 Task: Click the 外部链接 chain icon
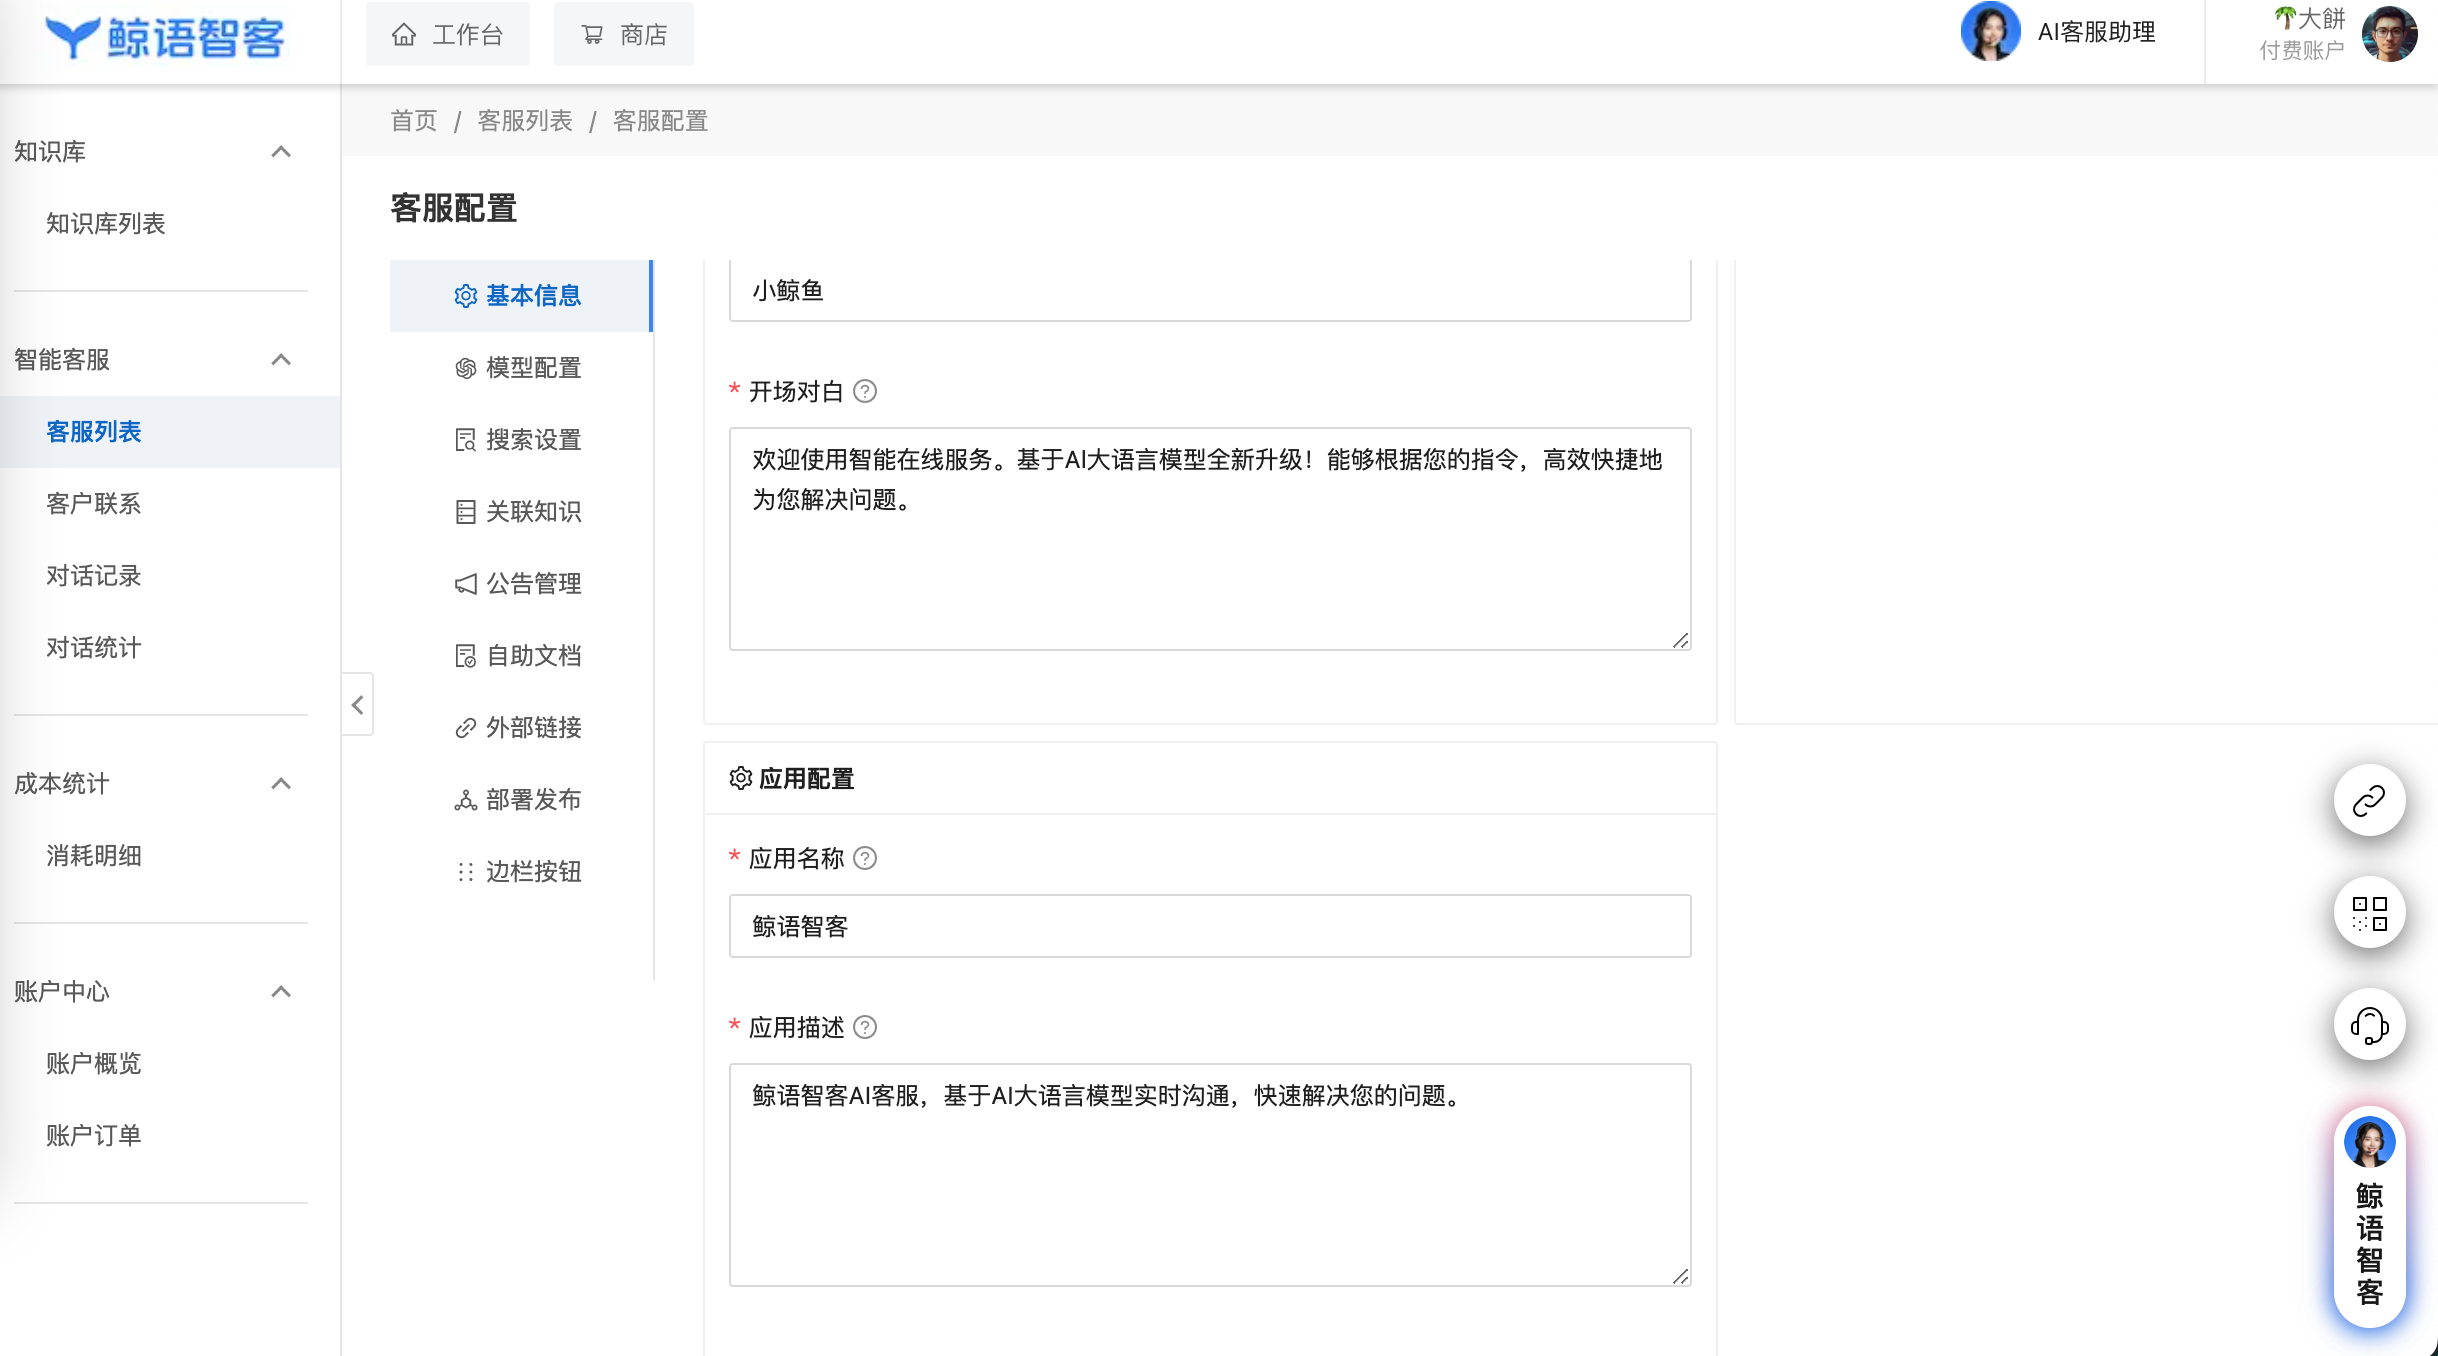click(465, 728)
